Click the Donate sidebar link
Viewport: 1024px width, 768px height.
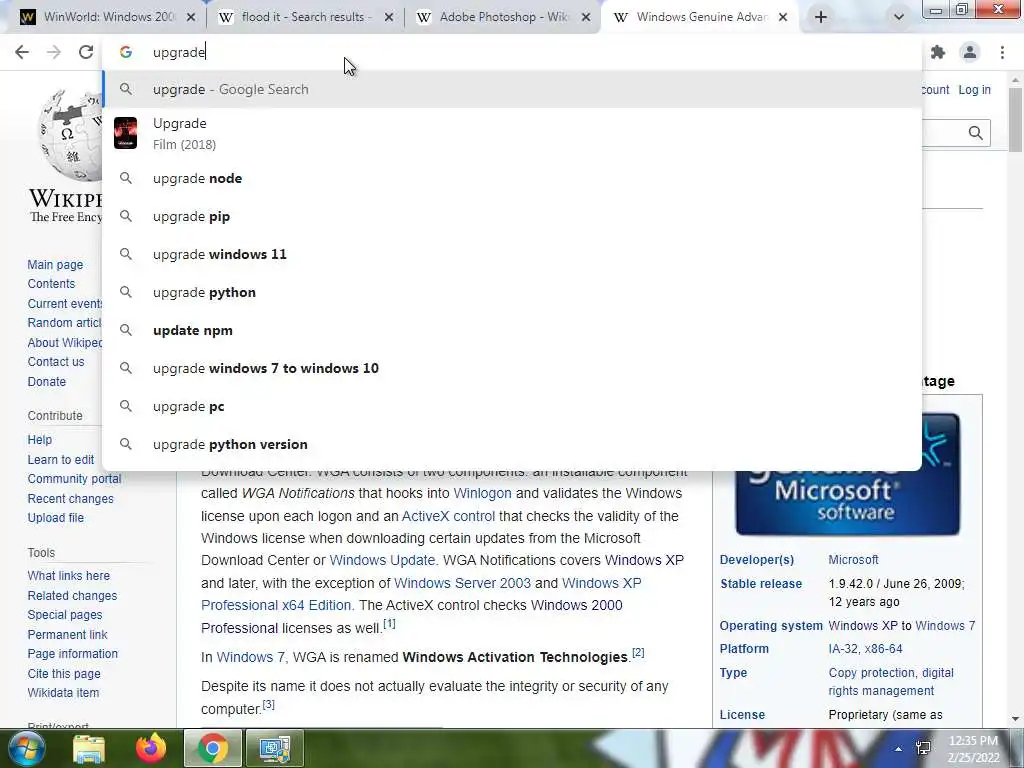point(46,381)
